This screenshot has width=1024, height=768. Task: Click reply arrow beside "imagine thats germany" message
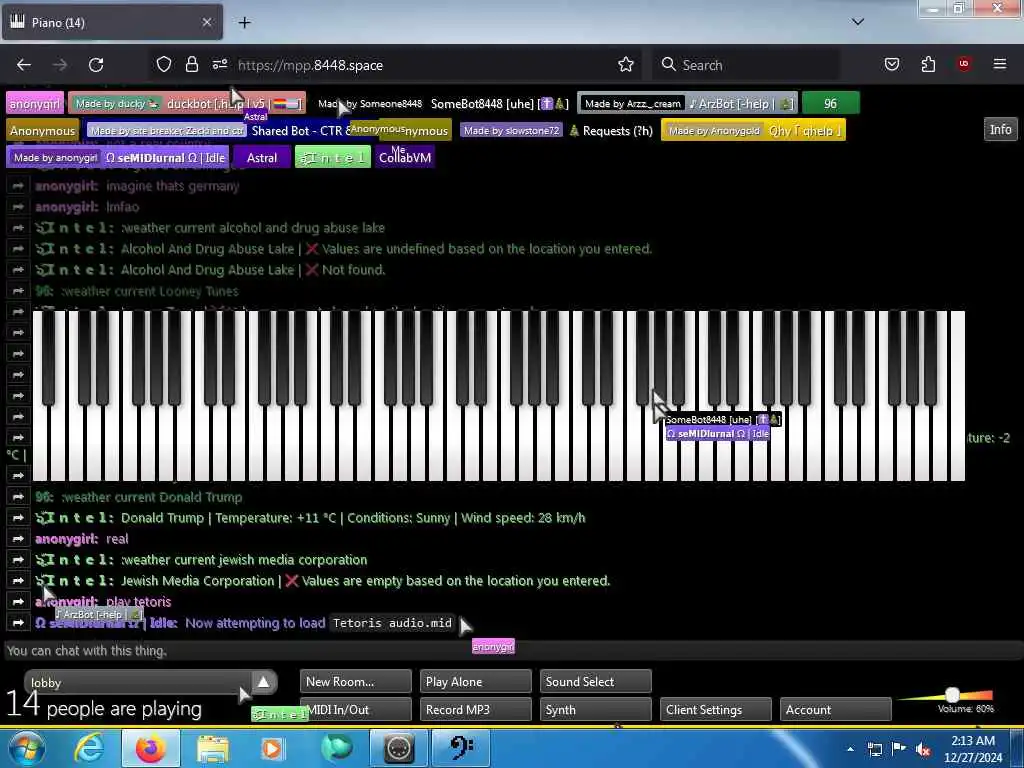18,186
